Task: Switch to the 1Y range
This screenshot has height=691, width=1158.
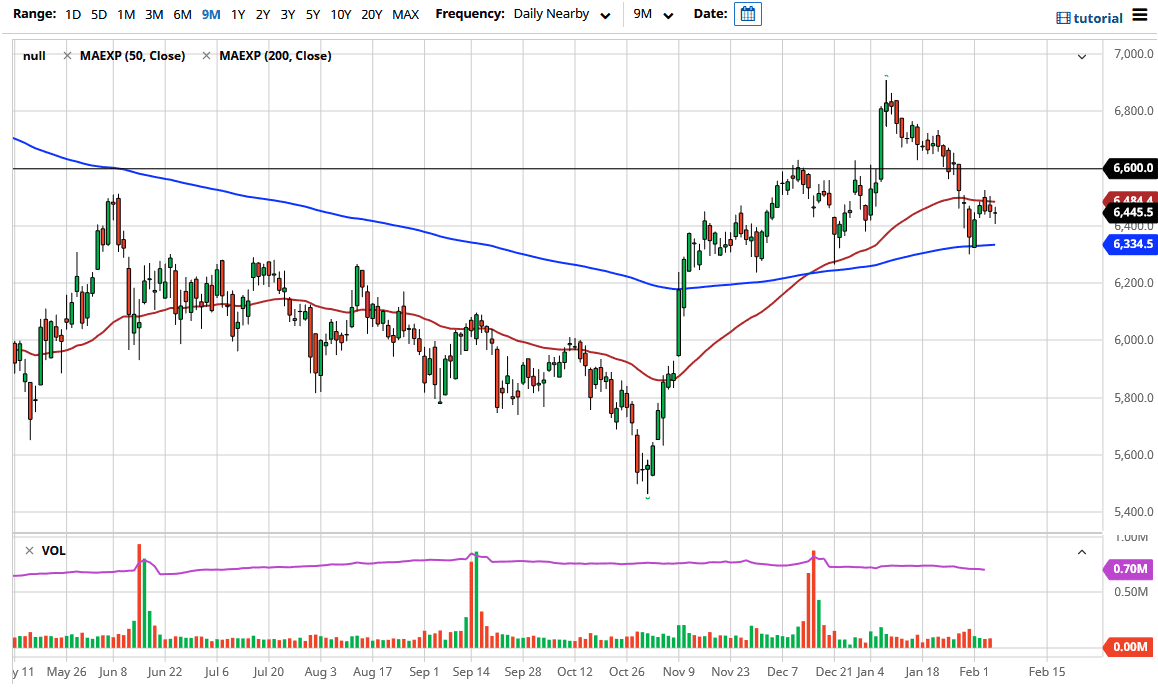Action: [237, 14]
